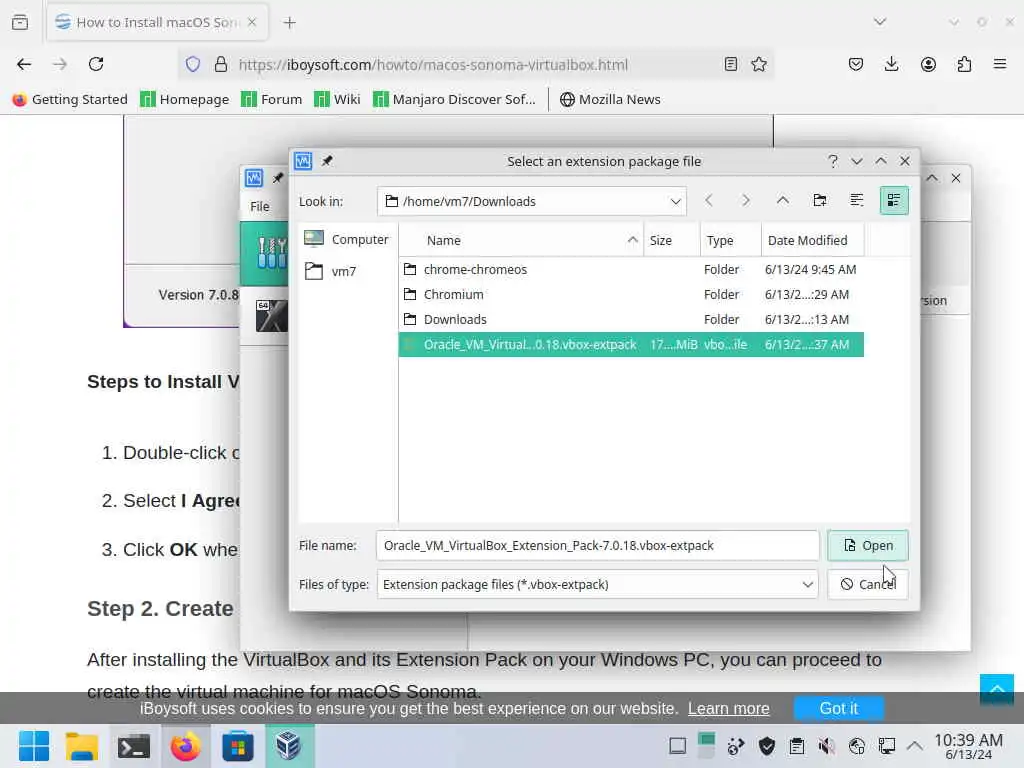Click the help question mark in dialog title
The image size is (1024, 768).
[833, 161]
